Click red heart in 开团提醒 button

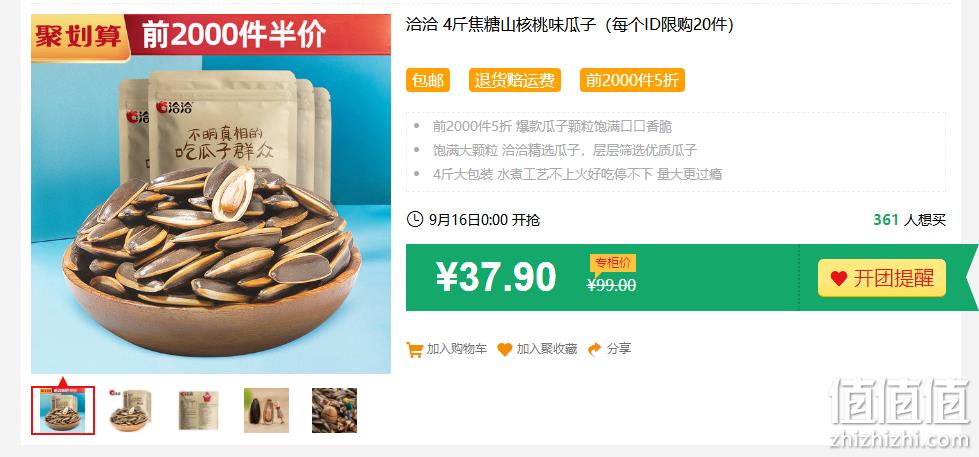(839, 278)
